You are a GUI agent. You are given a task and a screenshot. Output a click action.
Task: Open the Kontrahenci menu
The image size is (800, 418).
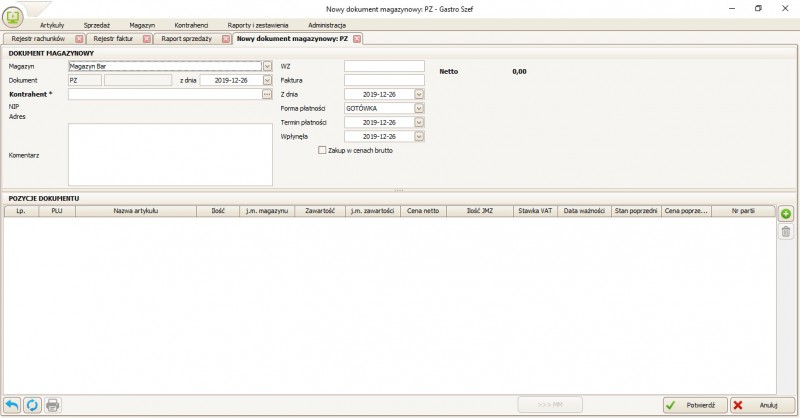(191, 23)
